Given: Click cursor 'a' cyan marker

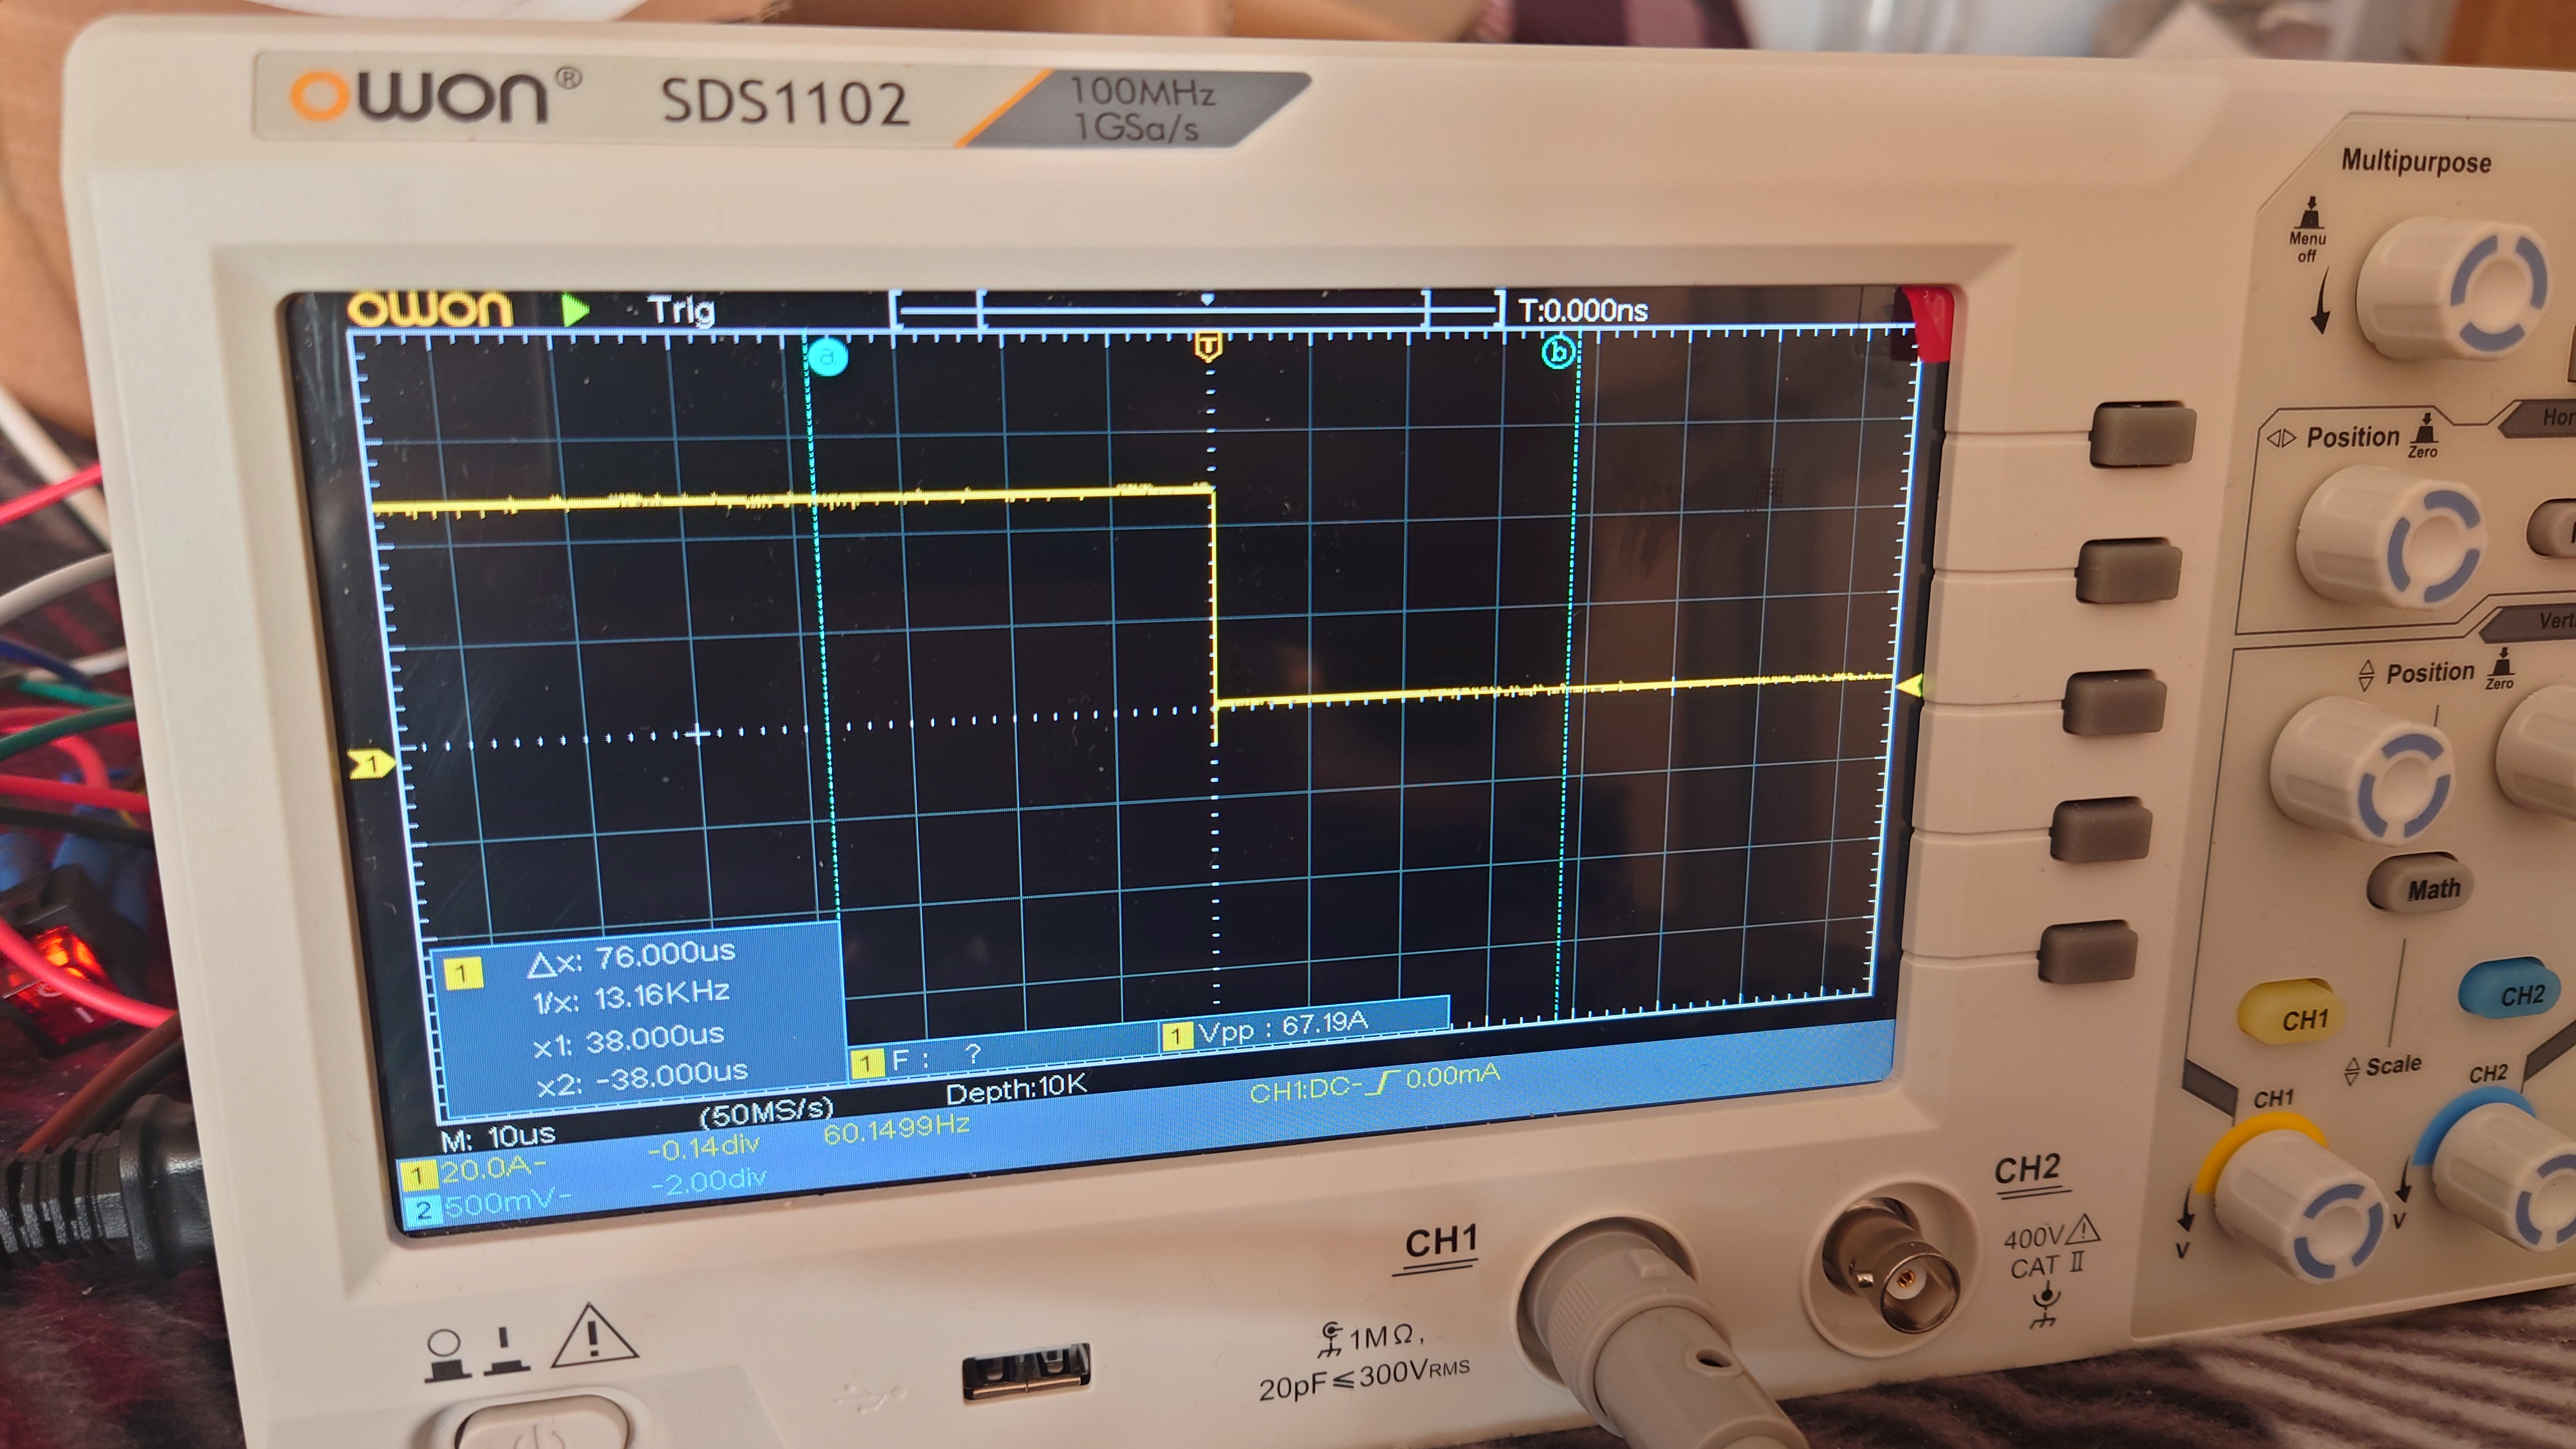Looking at the screenshot, I should pos(827,357).
